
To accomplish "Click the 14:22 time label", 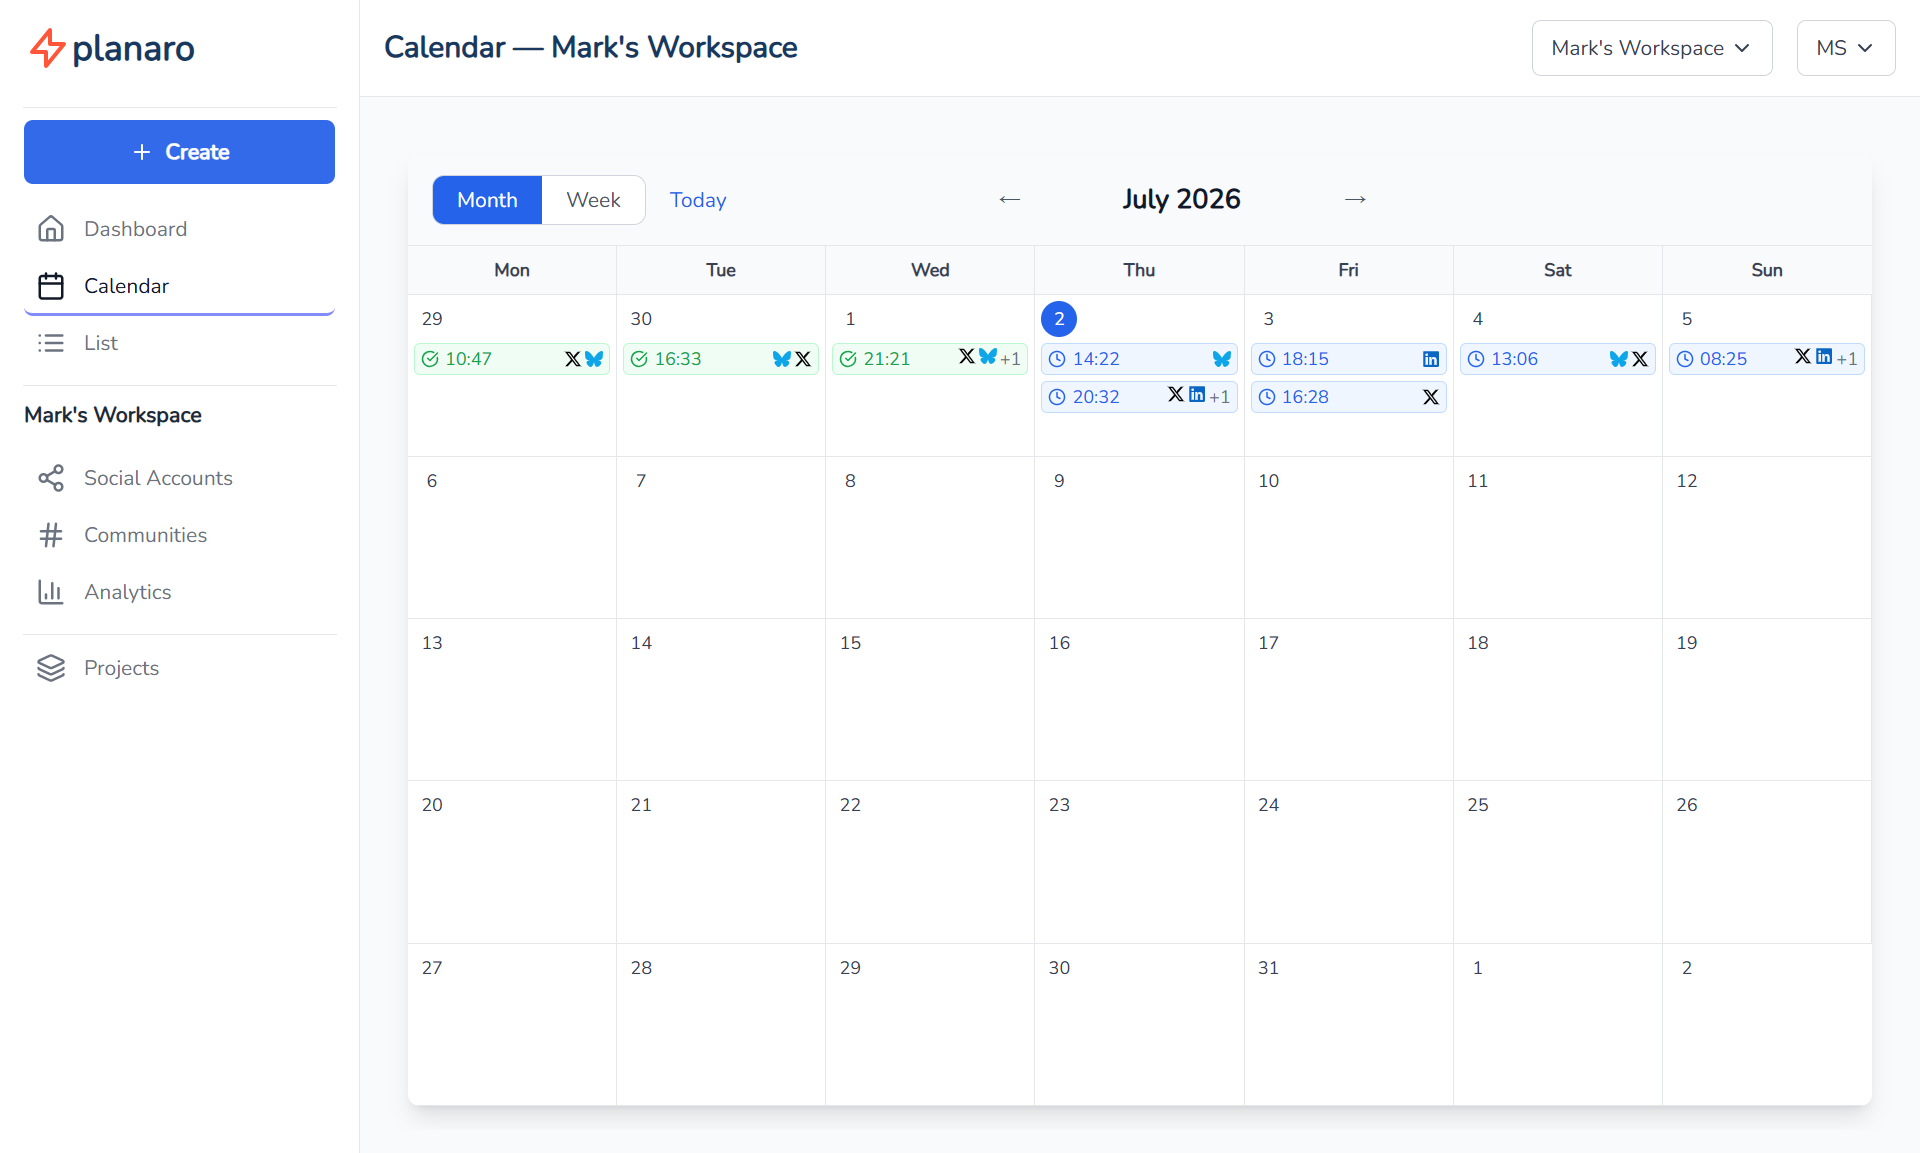I will pyautogui.click(x=1096, y=359).
